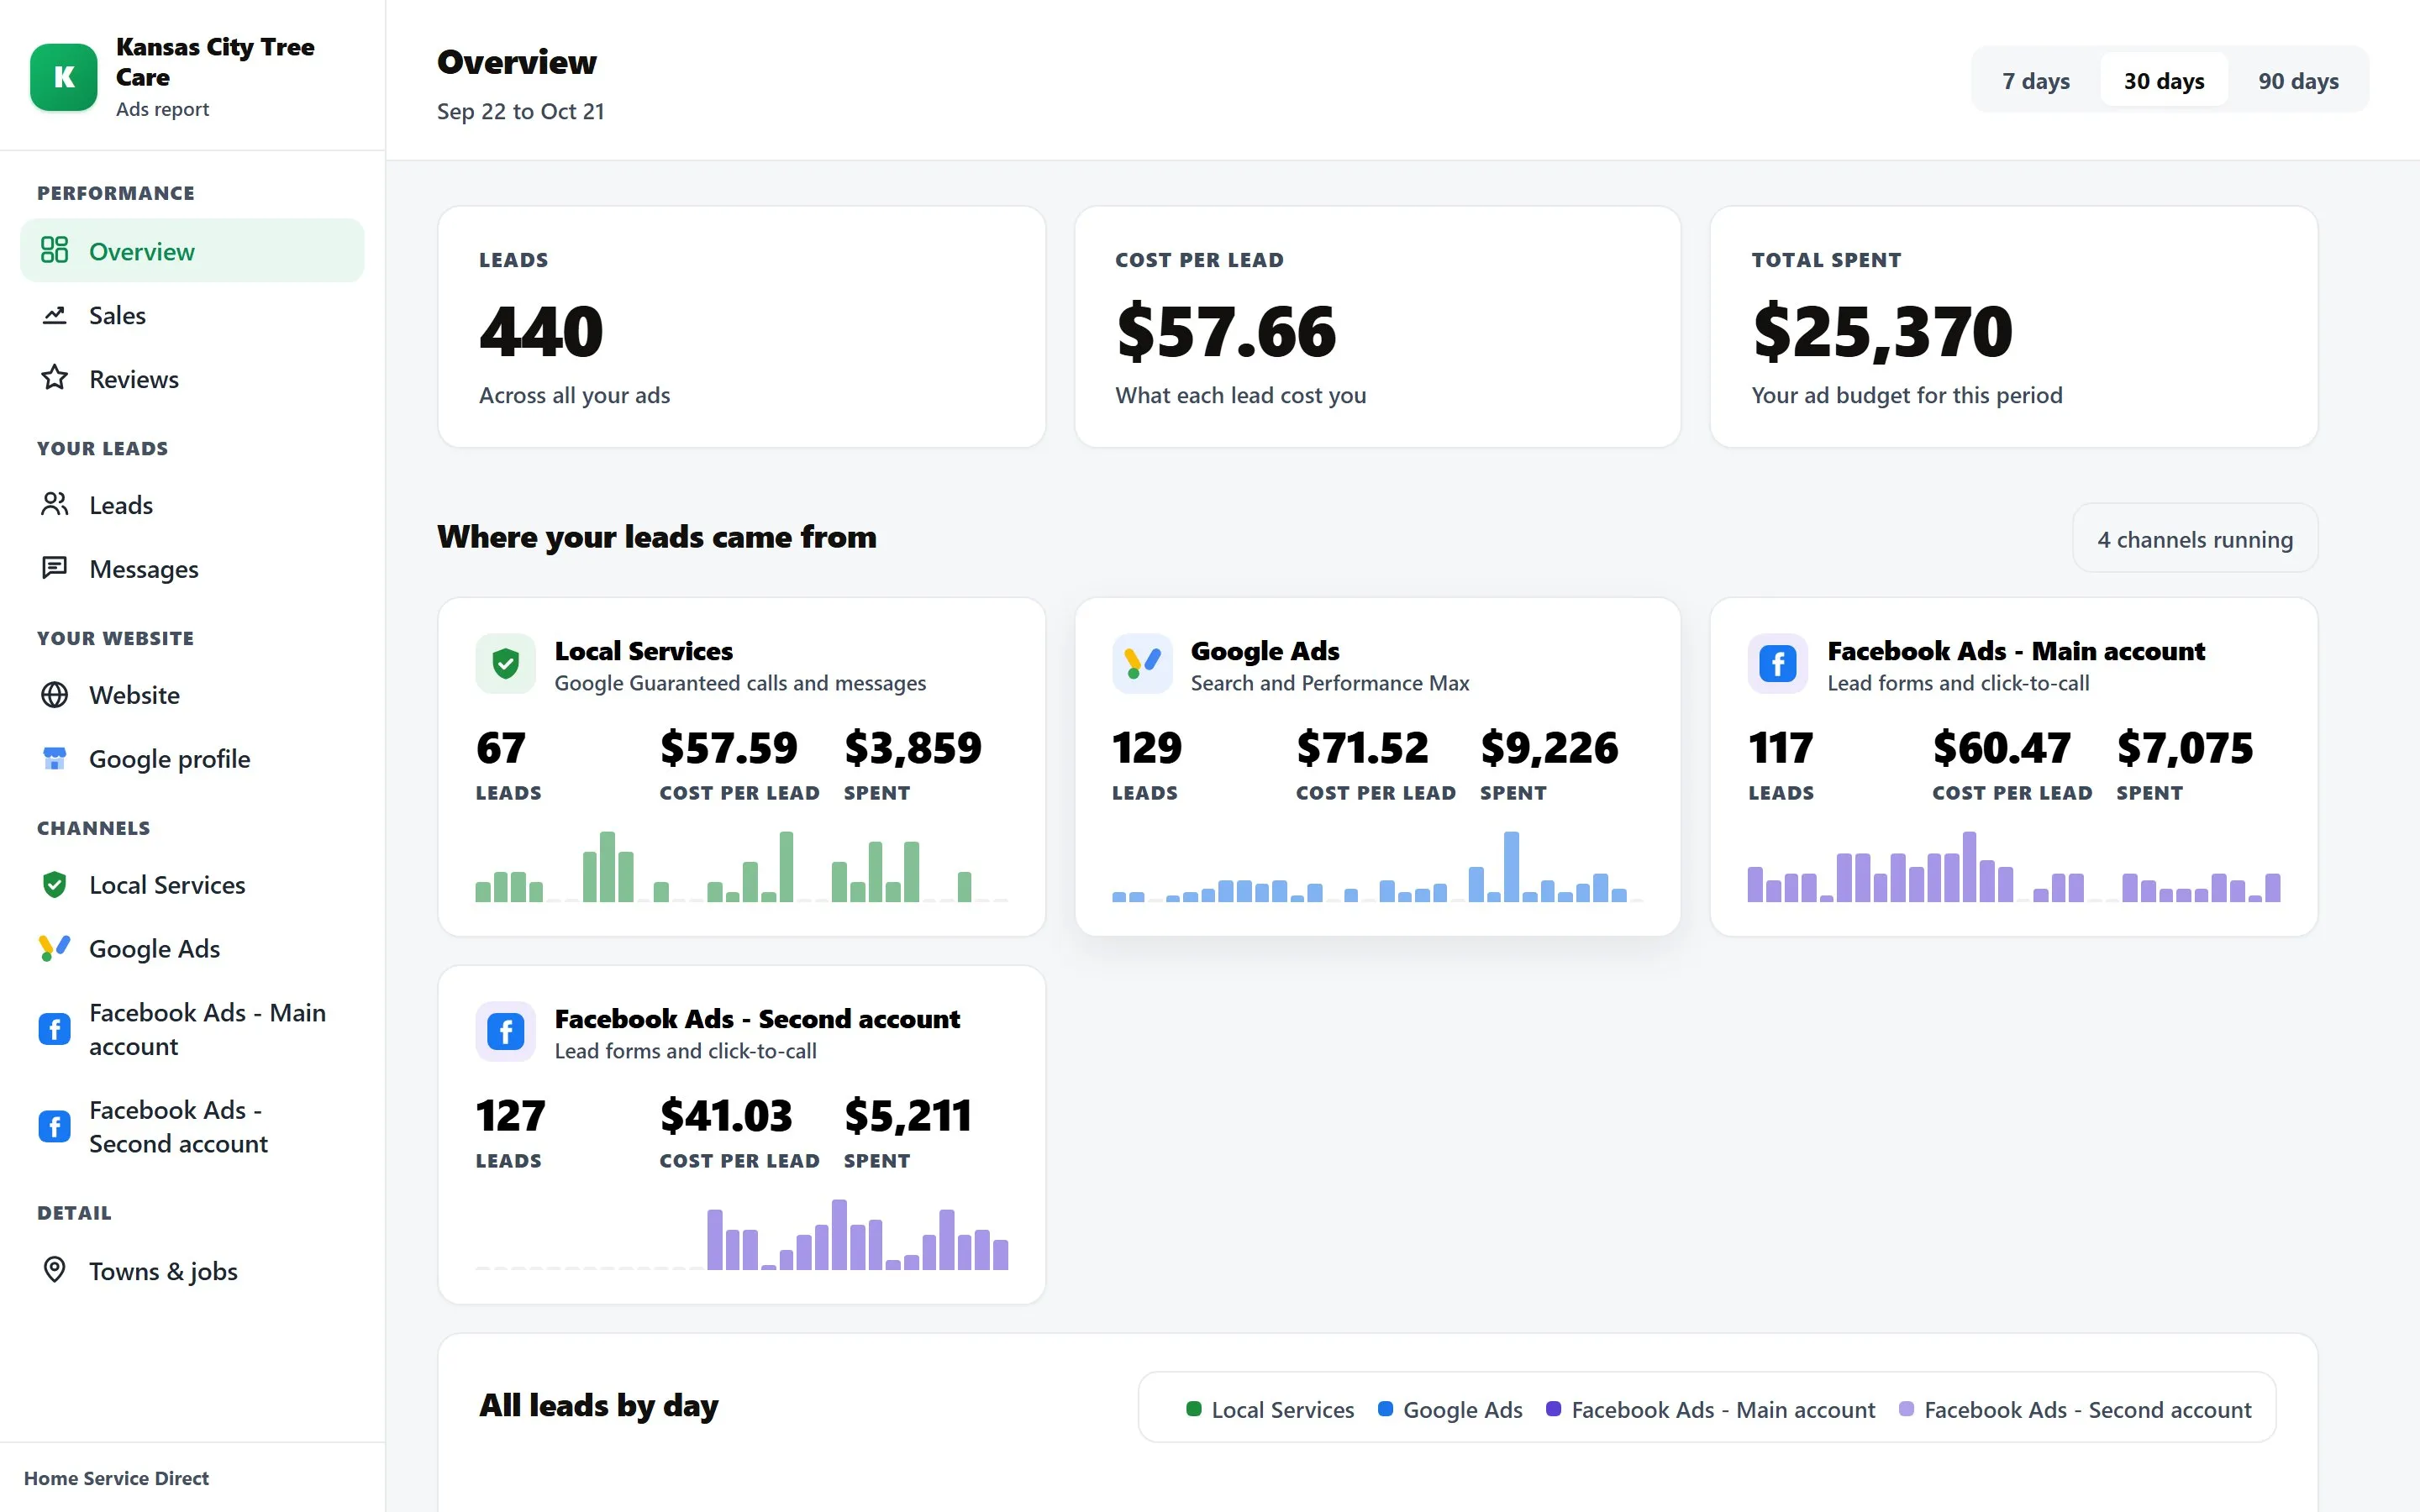Viewport: 2420px width, 1512px height.
Task: Click the Local Services shield icon in sidebar
Action: tap(54, 884)
